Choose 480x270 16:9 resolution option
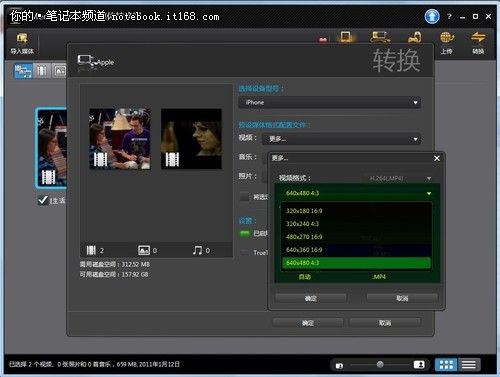Image resolution: width=500 pixels, height=377 pixels. pos(356,237)
